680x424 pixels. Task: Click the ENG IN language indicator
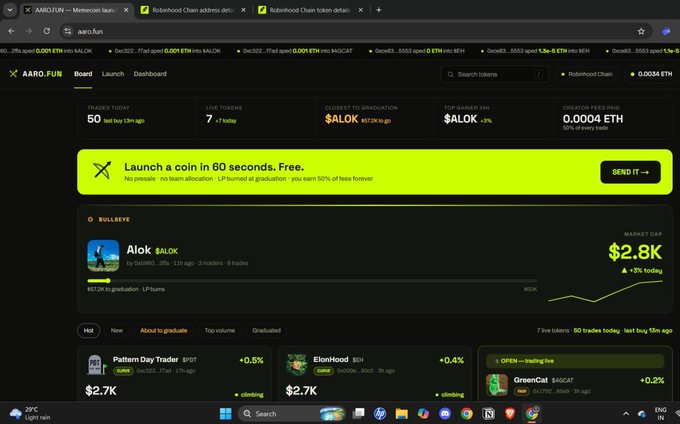660,414
